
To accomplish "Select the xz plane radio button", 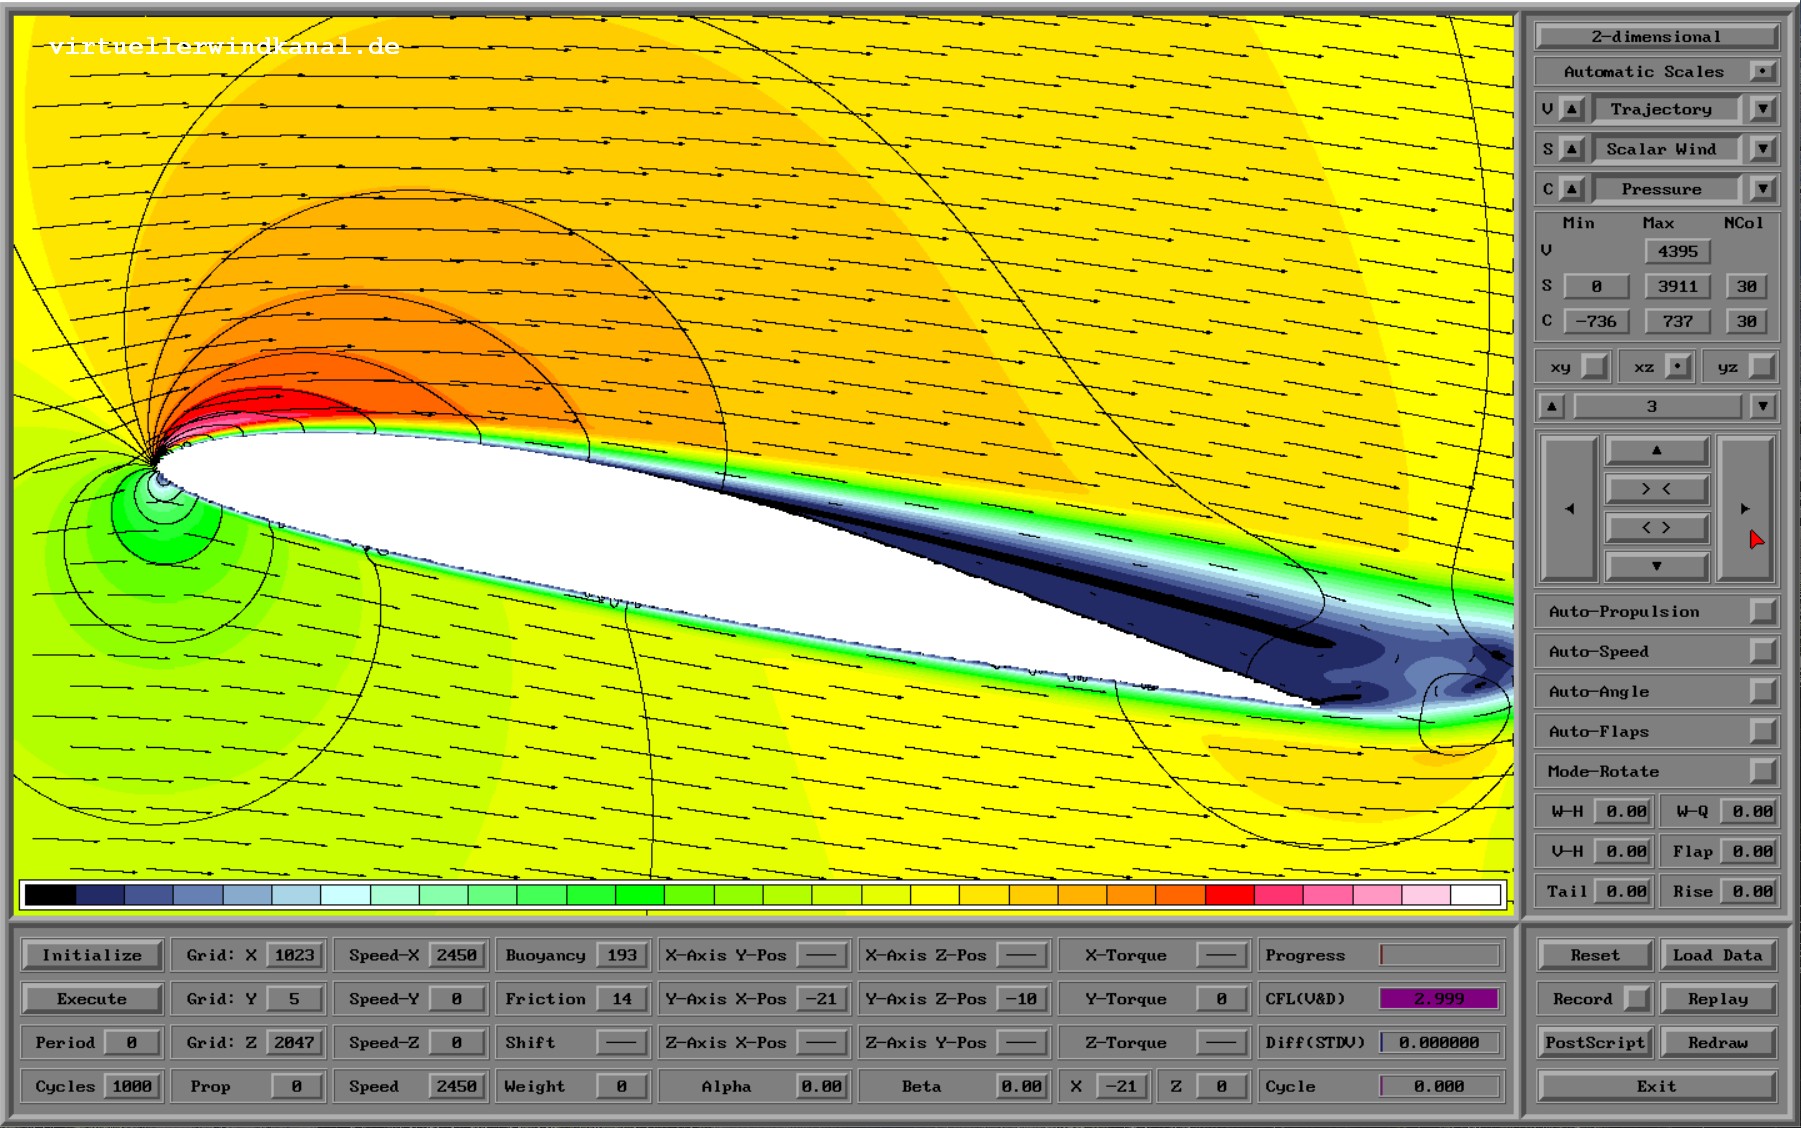I will [1679, 367].
